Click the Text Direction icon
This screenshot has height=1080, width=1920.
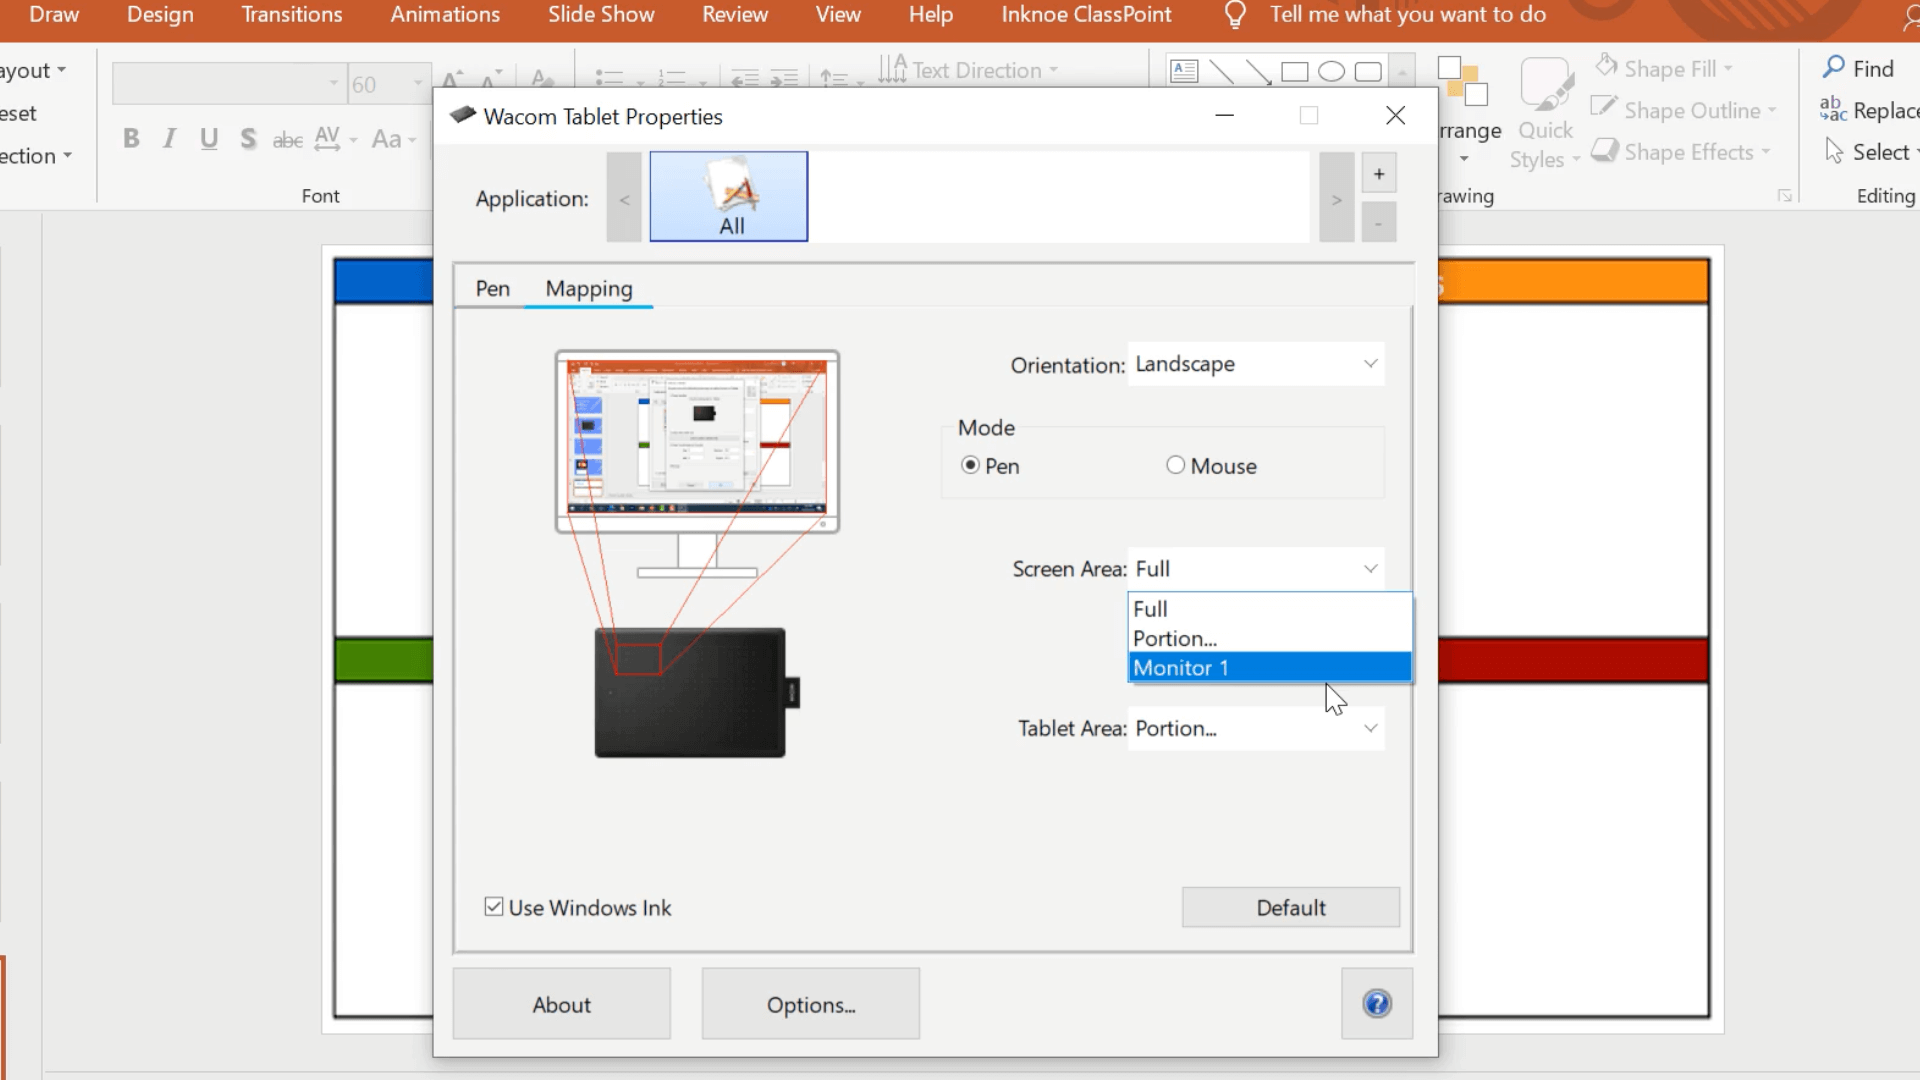tap(892, 69)
